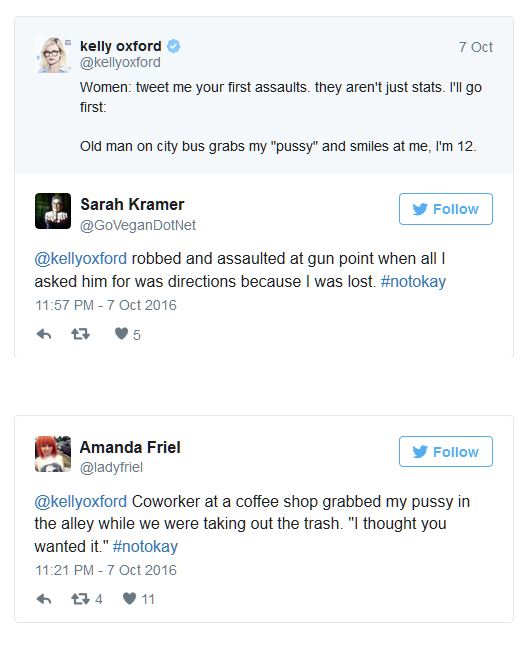The width and height of the screenshot is (531, 646).
Task: Follow Sarah Kramer
Action: click(446, 209)
